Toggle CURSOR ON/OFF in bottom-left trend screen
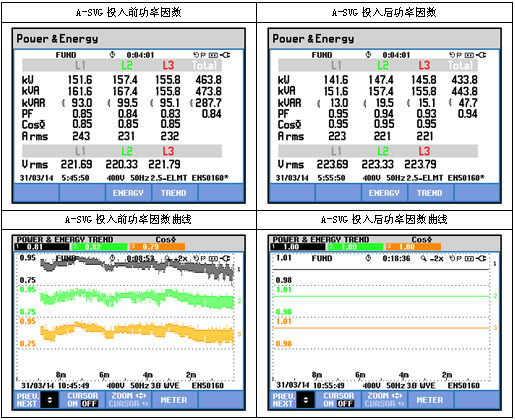Image resolution: width=515 pixels, height=420 pixels. click(83, 400)
